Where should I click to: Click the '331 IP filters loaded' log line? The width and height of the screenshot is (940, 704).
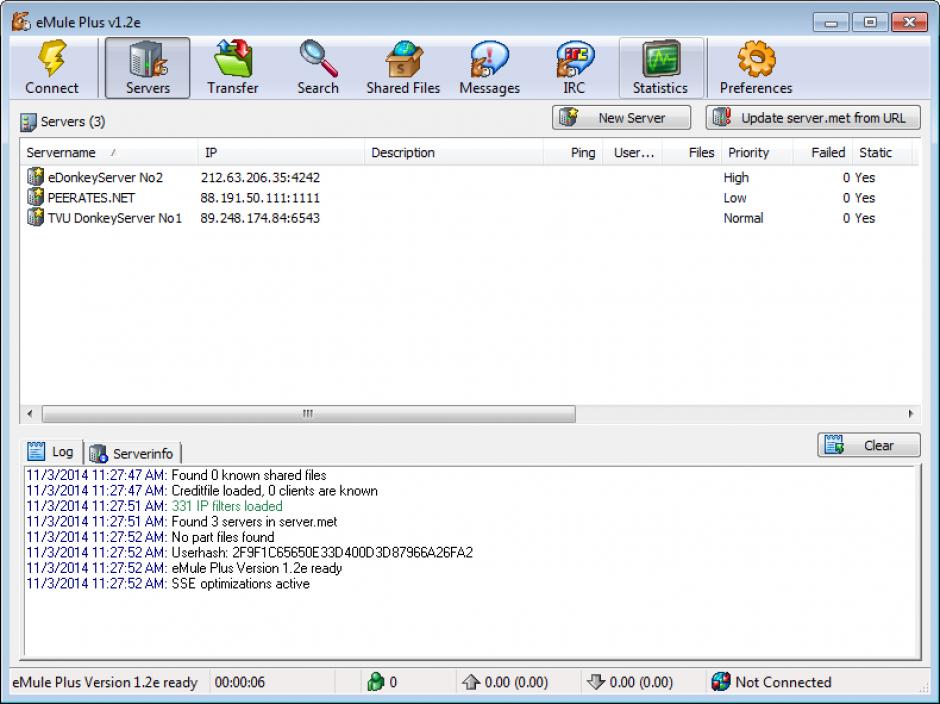[227, 506]
